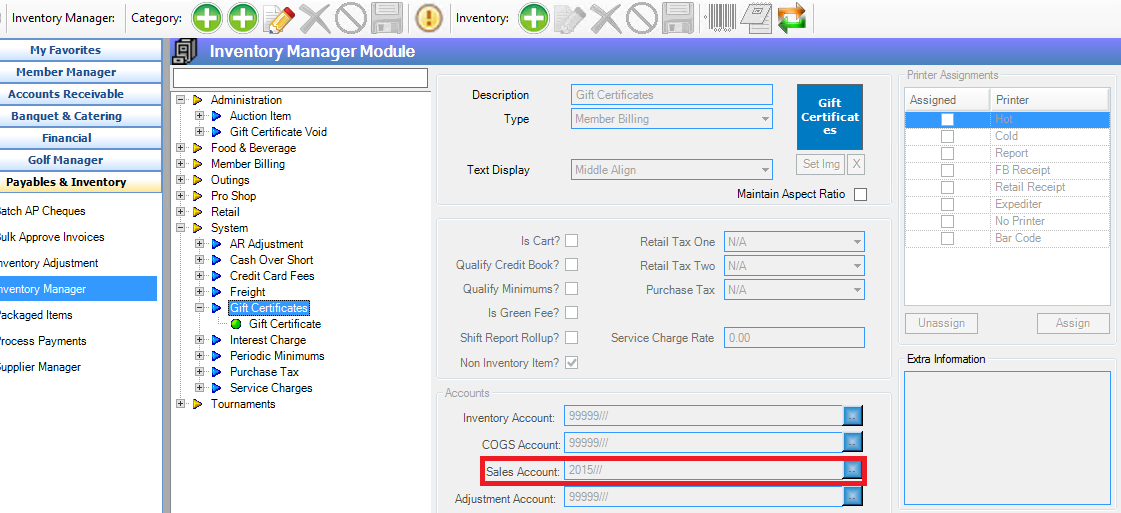This screenshot has width=1121, height=513.
Task: Check the Is Cart? checkbox
Action: (571, 240)
